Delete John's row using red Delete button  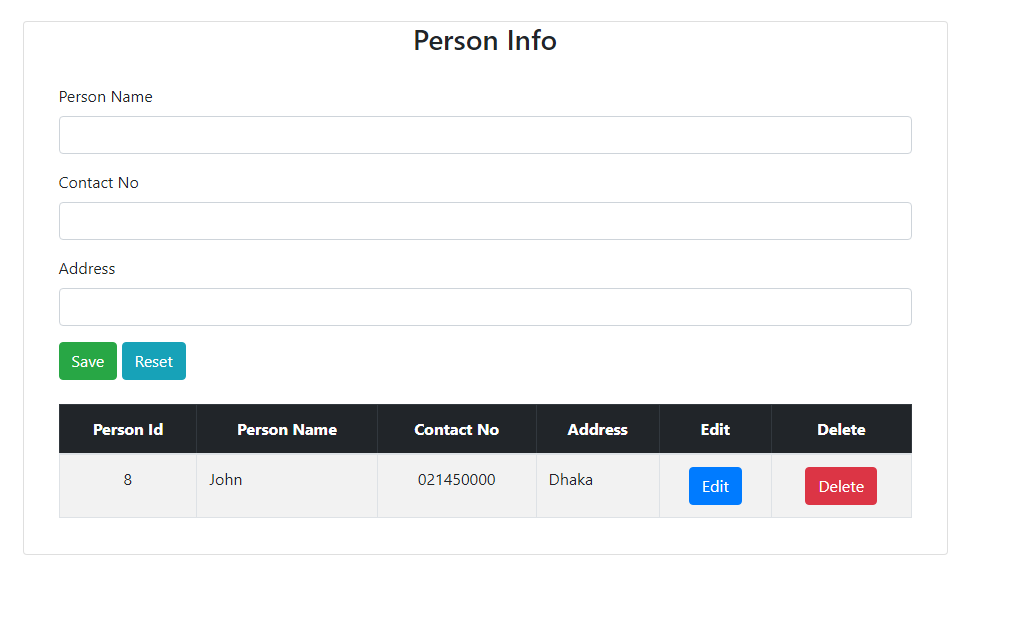(x=841, y=486)
